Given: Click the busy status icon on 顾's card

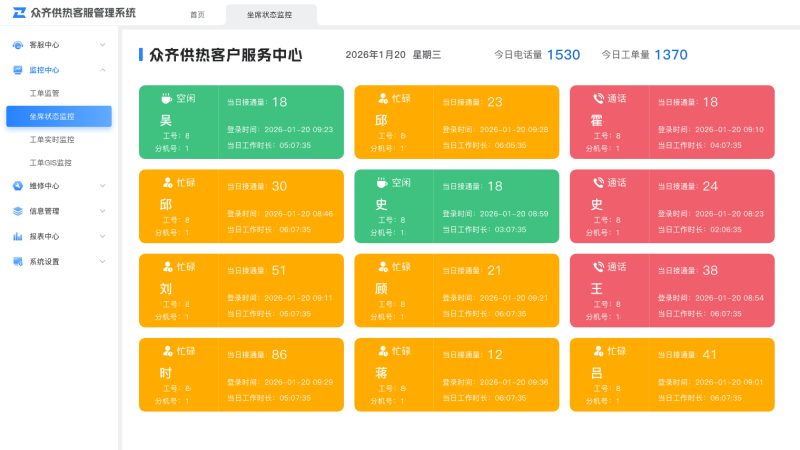Looking at the screenshot, I should [x=383, y=266].
